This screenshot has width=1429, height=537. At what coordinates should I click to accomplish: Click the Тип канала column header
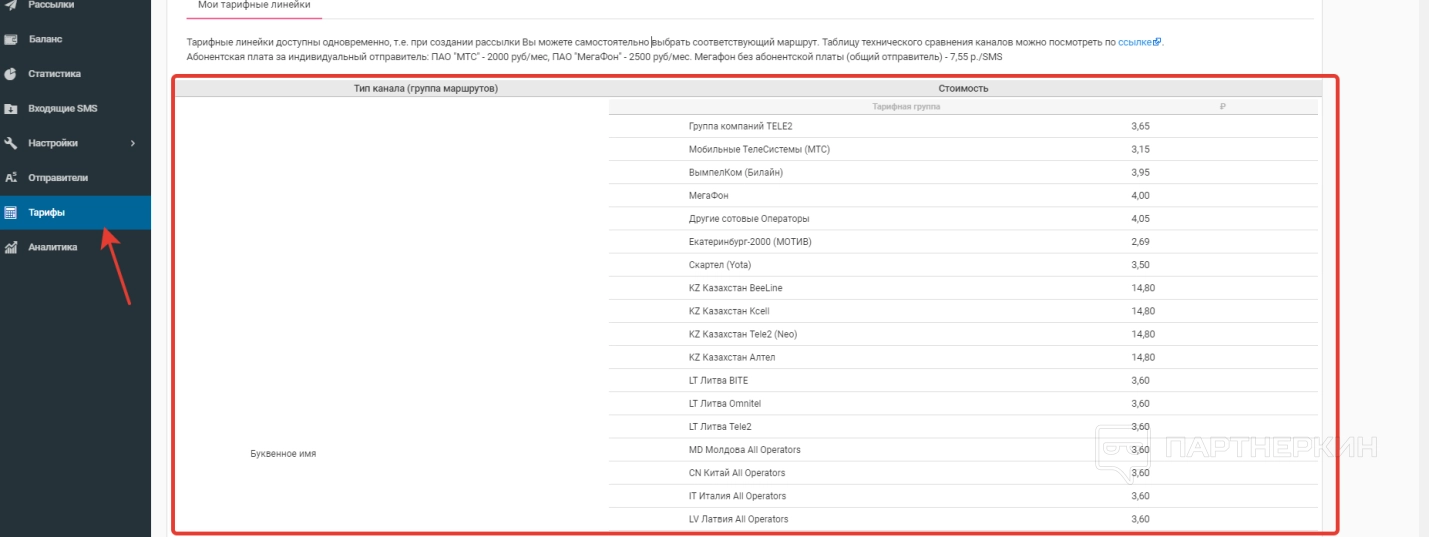click(426, 89)
